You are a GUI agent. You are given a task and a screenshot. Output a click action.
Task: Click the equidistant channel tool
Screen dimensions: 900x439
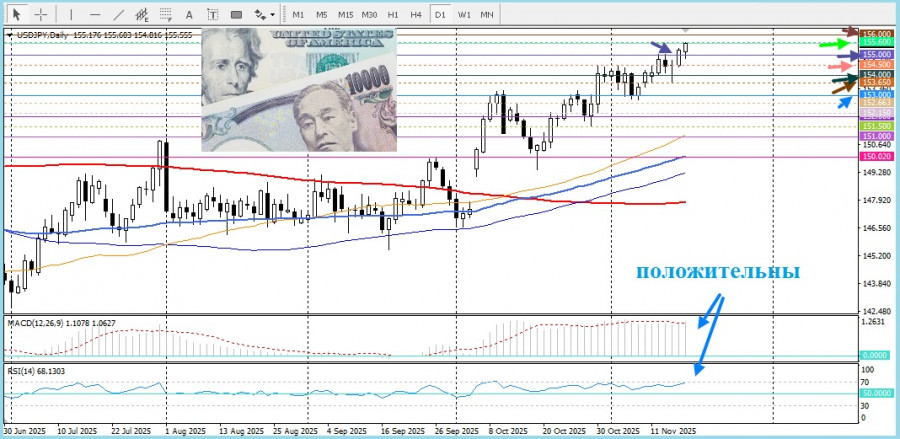coord(142,15)
